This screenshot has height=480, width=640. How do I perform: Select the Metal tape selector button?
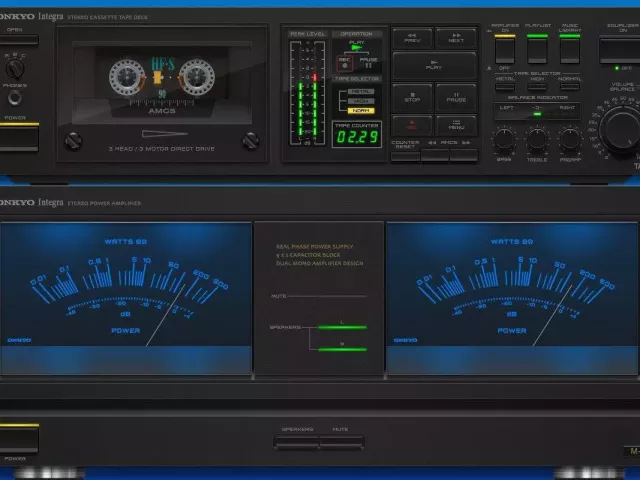506,86
